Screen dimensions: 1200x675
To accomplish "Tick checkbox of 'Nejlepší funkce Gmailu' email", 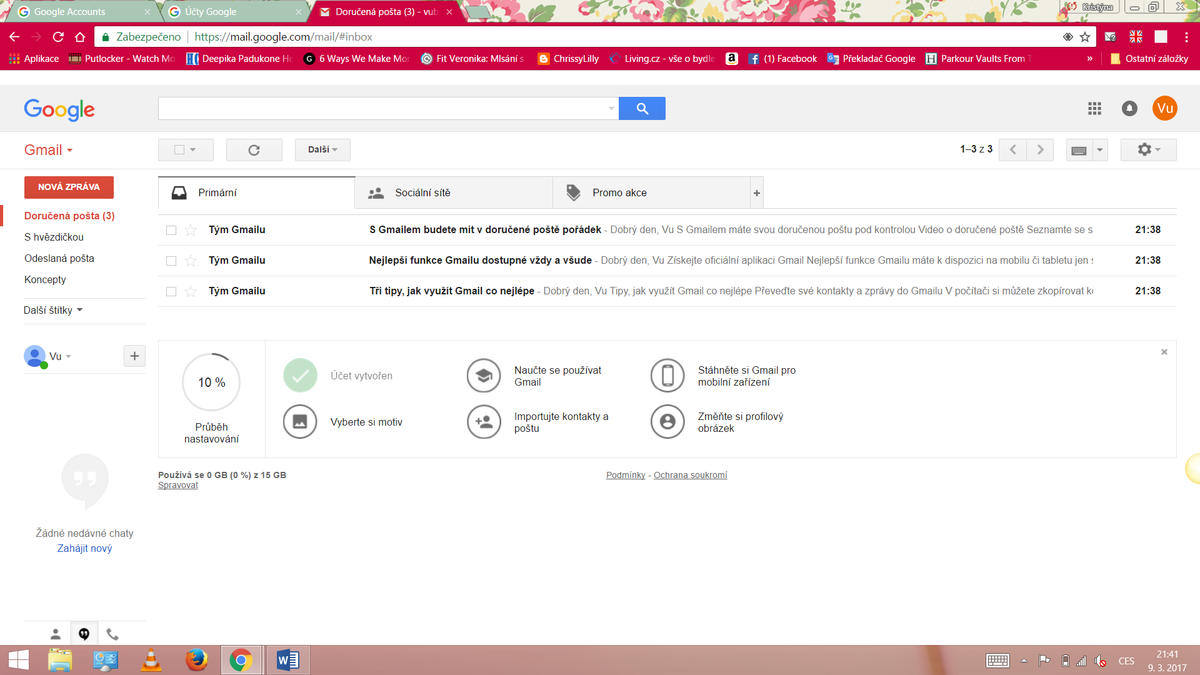I will pos(171,261).
